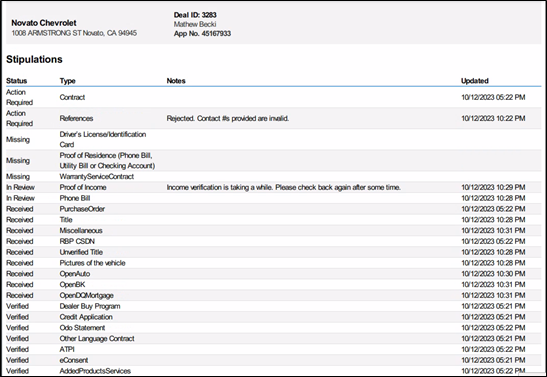Screen dimensions: 547x377
Task: Click In Review status of Phone Bill
Action: pos(20,198)
